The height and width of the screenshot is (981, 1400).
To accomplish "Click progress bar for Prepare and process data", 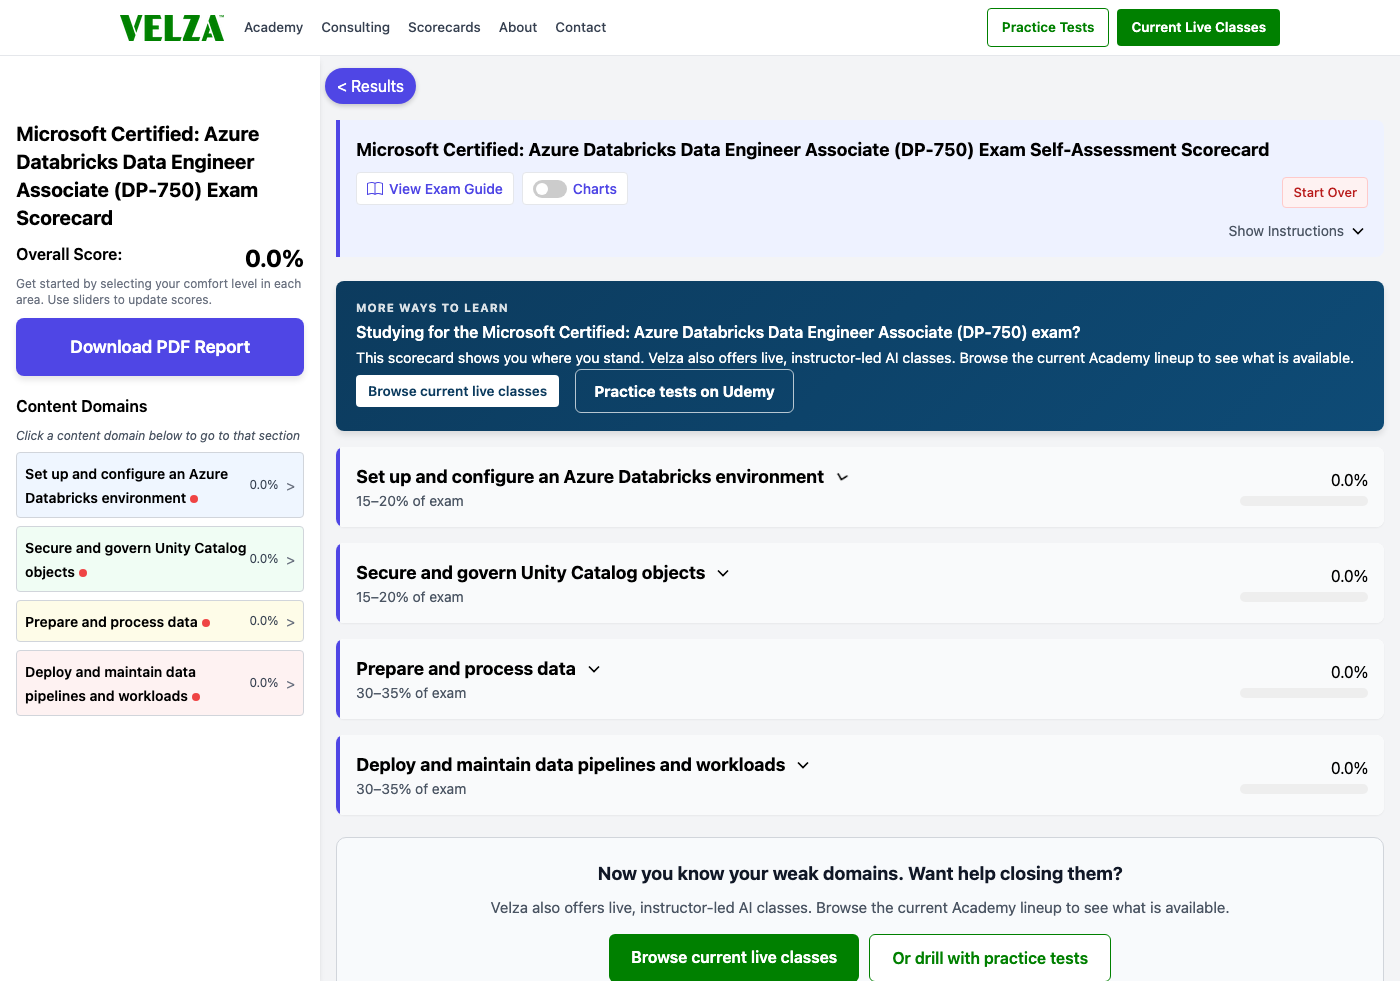I will (1304, 693).
